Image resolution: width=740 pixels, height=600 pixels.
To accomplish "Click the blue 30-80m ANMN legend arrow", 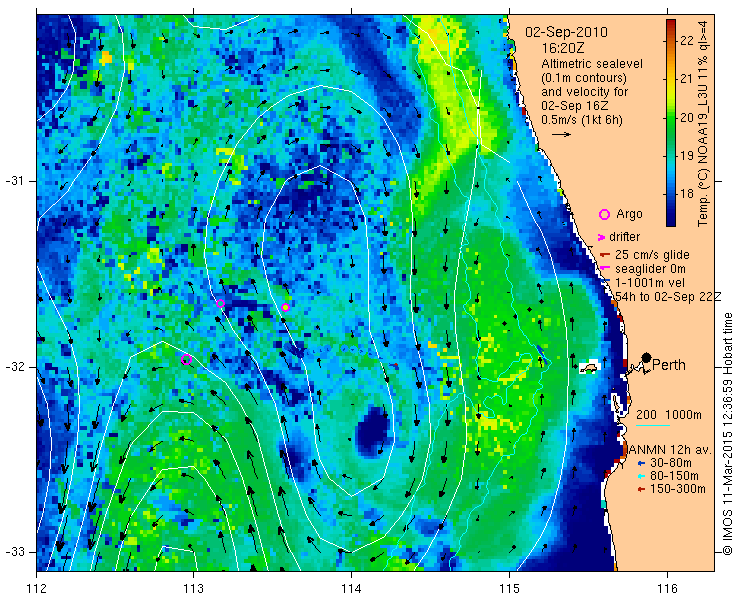I will 640,463.
